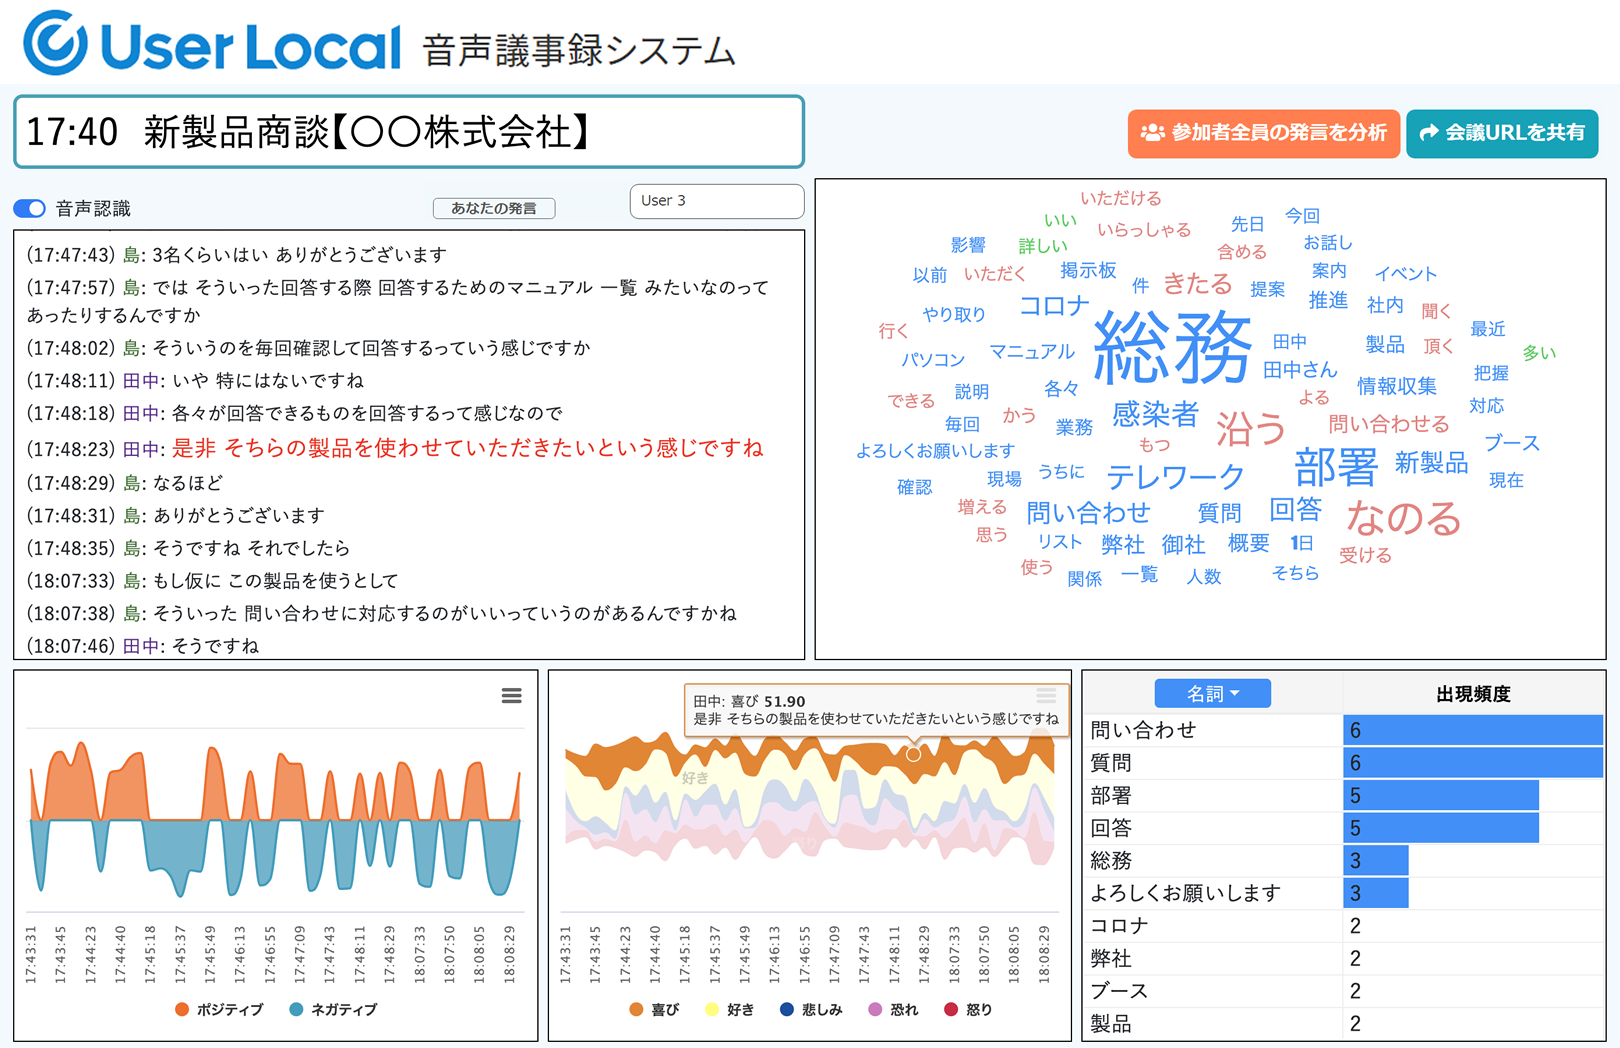Click the User 3 name field
The image size is (1620, 1048).
(717, 200)
